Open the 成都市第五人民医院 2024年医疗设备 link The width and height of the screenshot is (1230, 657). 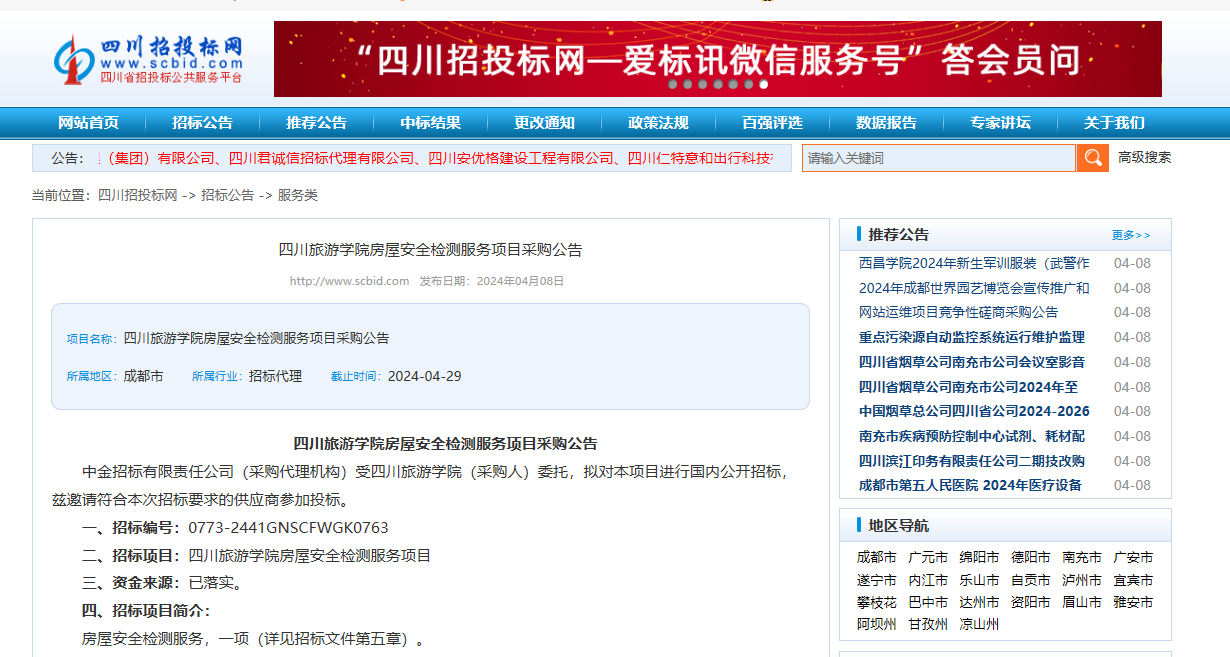pyautogui.click(x=970, y=485)
